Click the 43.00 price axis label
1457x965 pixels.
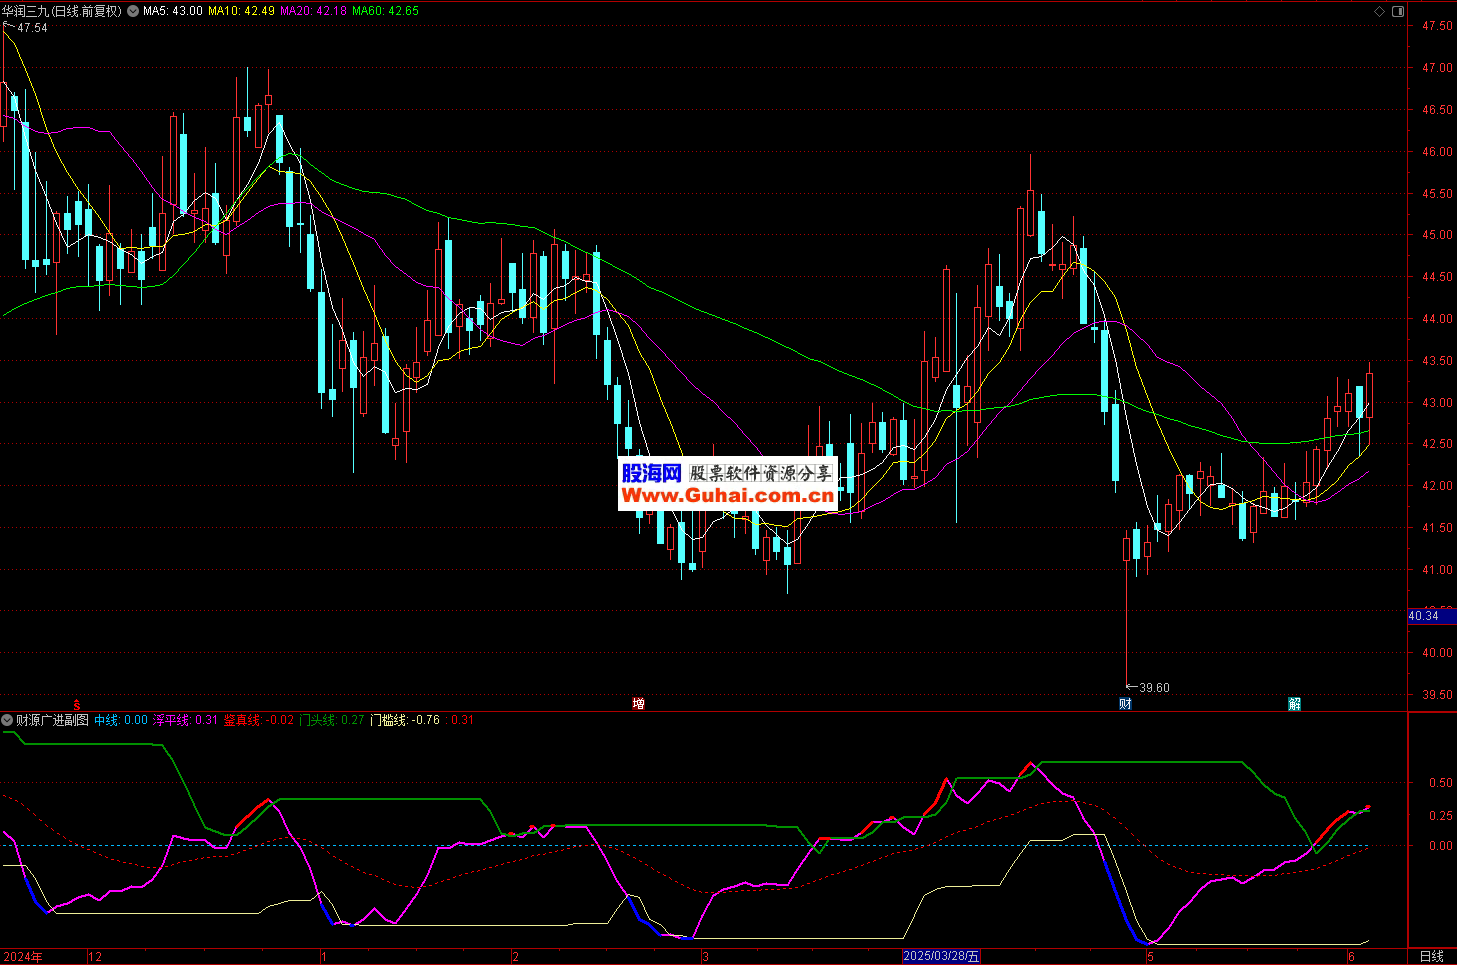pyautogui.click(x=1437, y=403)
